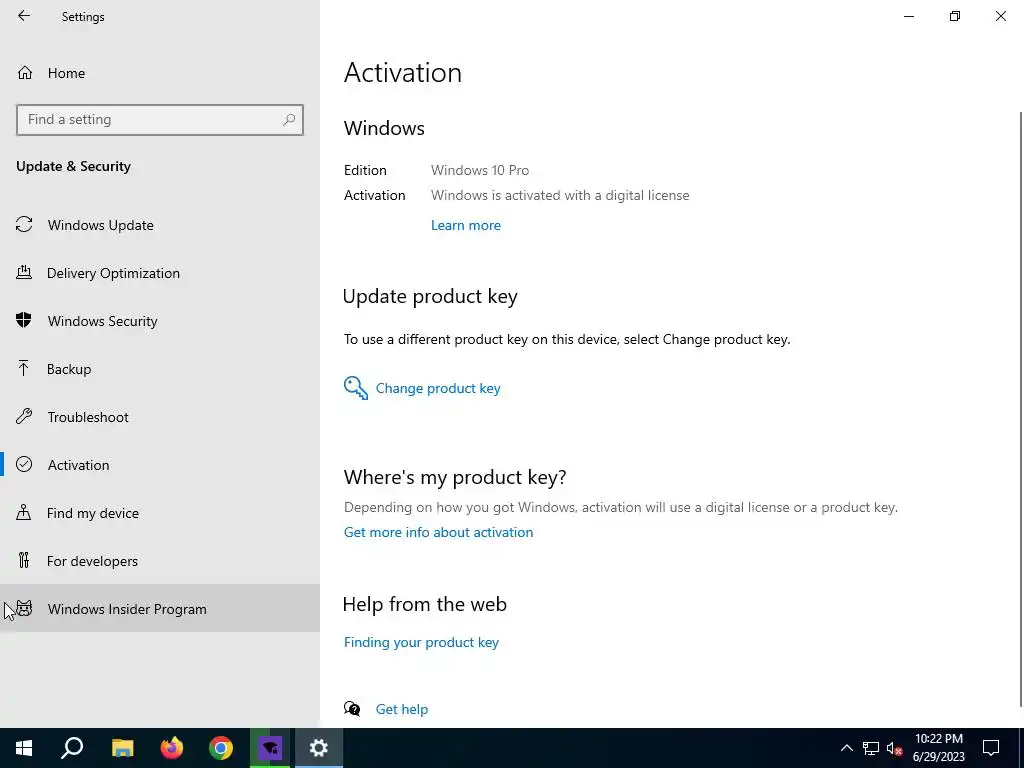Open the clock showing 10:22 PM
1024x768 pixels.
[938, 748]
